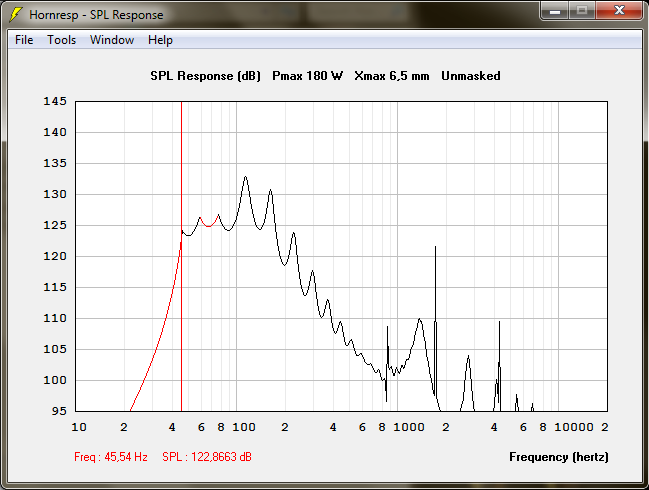Minimize the Hornresp SPL Response window
The height and width of the screenshot is (490, 649).
555,10
